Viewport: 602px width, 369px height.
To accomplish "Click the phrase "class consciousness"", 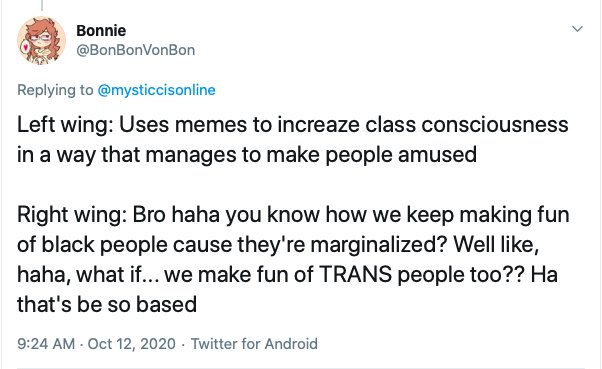I will tap(466, 125).
